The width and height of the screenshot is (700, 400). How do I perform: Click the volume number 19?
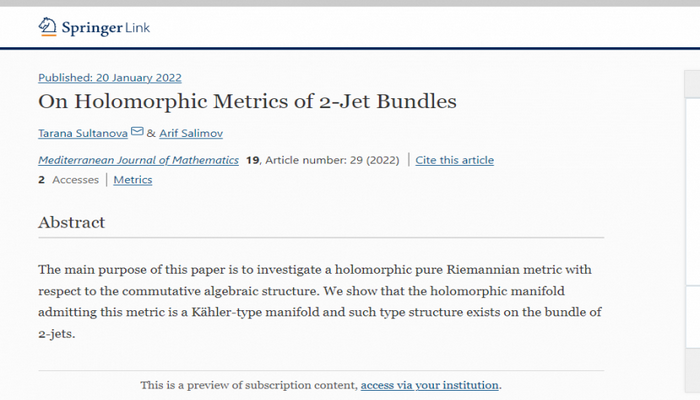pyautogui.click(x=253, y=160)
